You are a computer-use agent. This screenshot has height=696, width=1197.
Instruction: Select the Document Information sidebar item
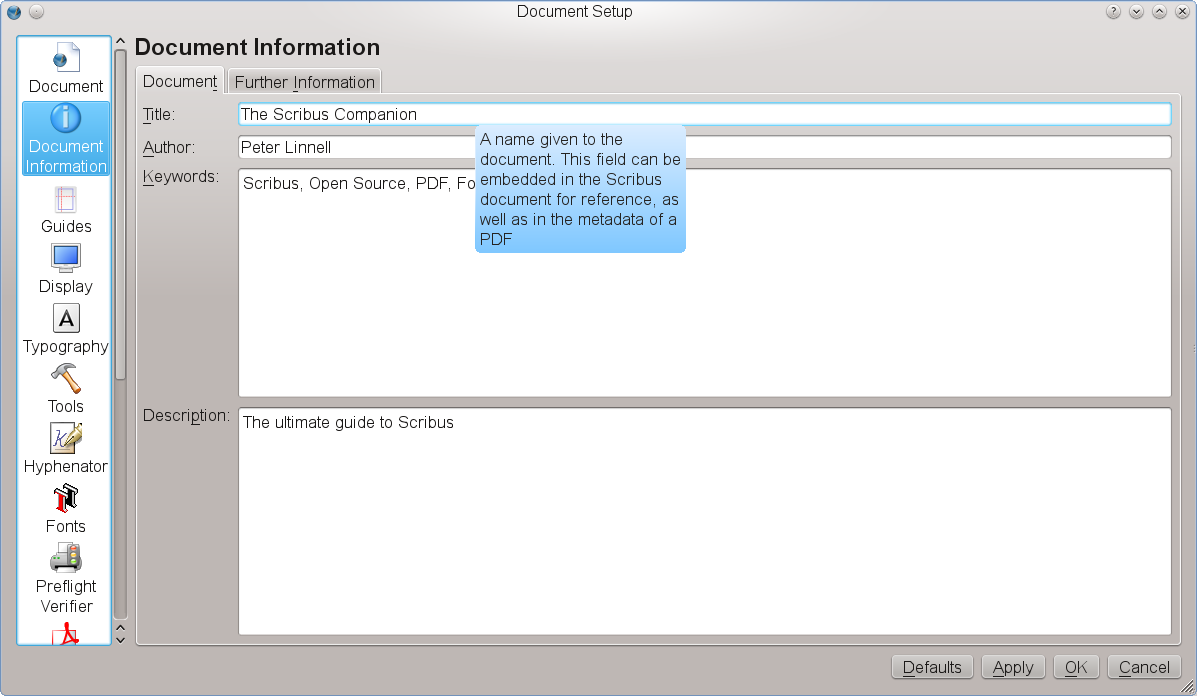pos(66,139)
